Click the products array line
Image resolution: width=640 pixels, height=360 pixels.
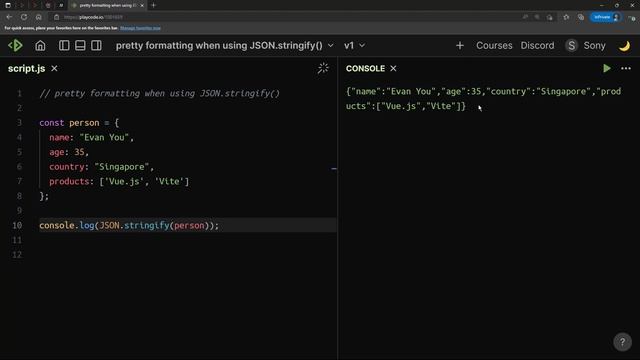tap(119, 181)
